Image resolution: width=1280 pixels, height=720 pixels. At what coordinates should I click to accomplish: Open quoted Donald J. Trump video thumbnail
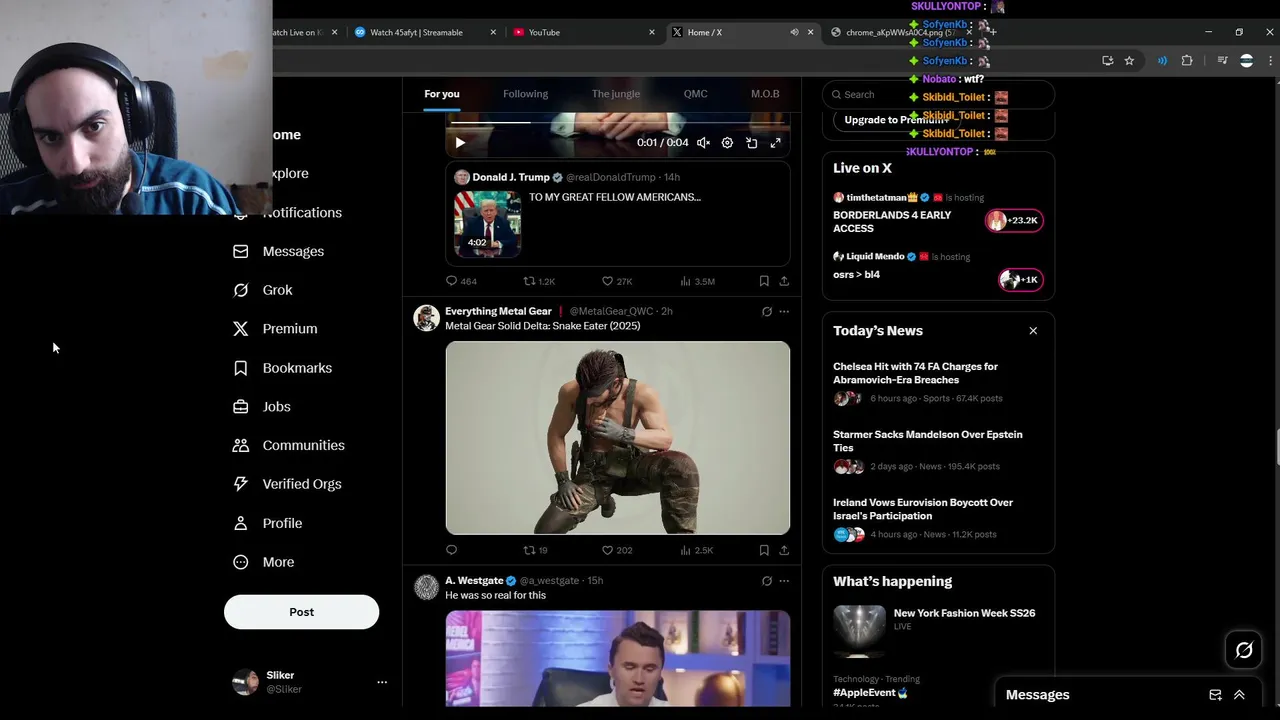[x=488, y=224]
